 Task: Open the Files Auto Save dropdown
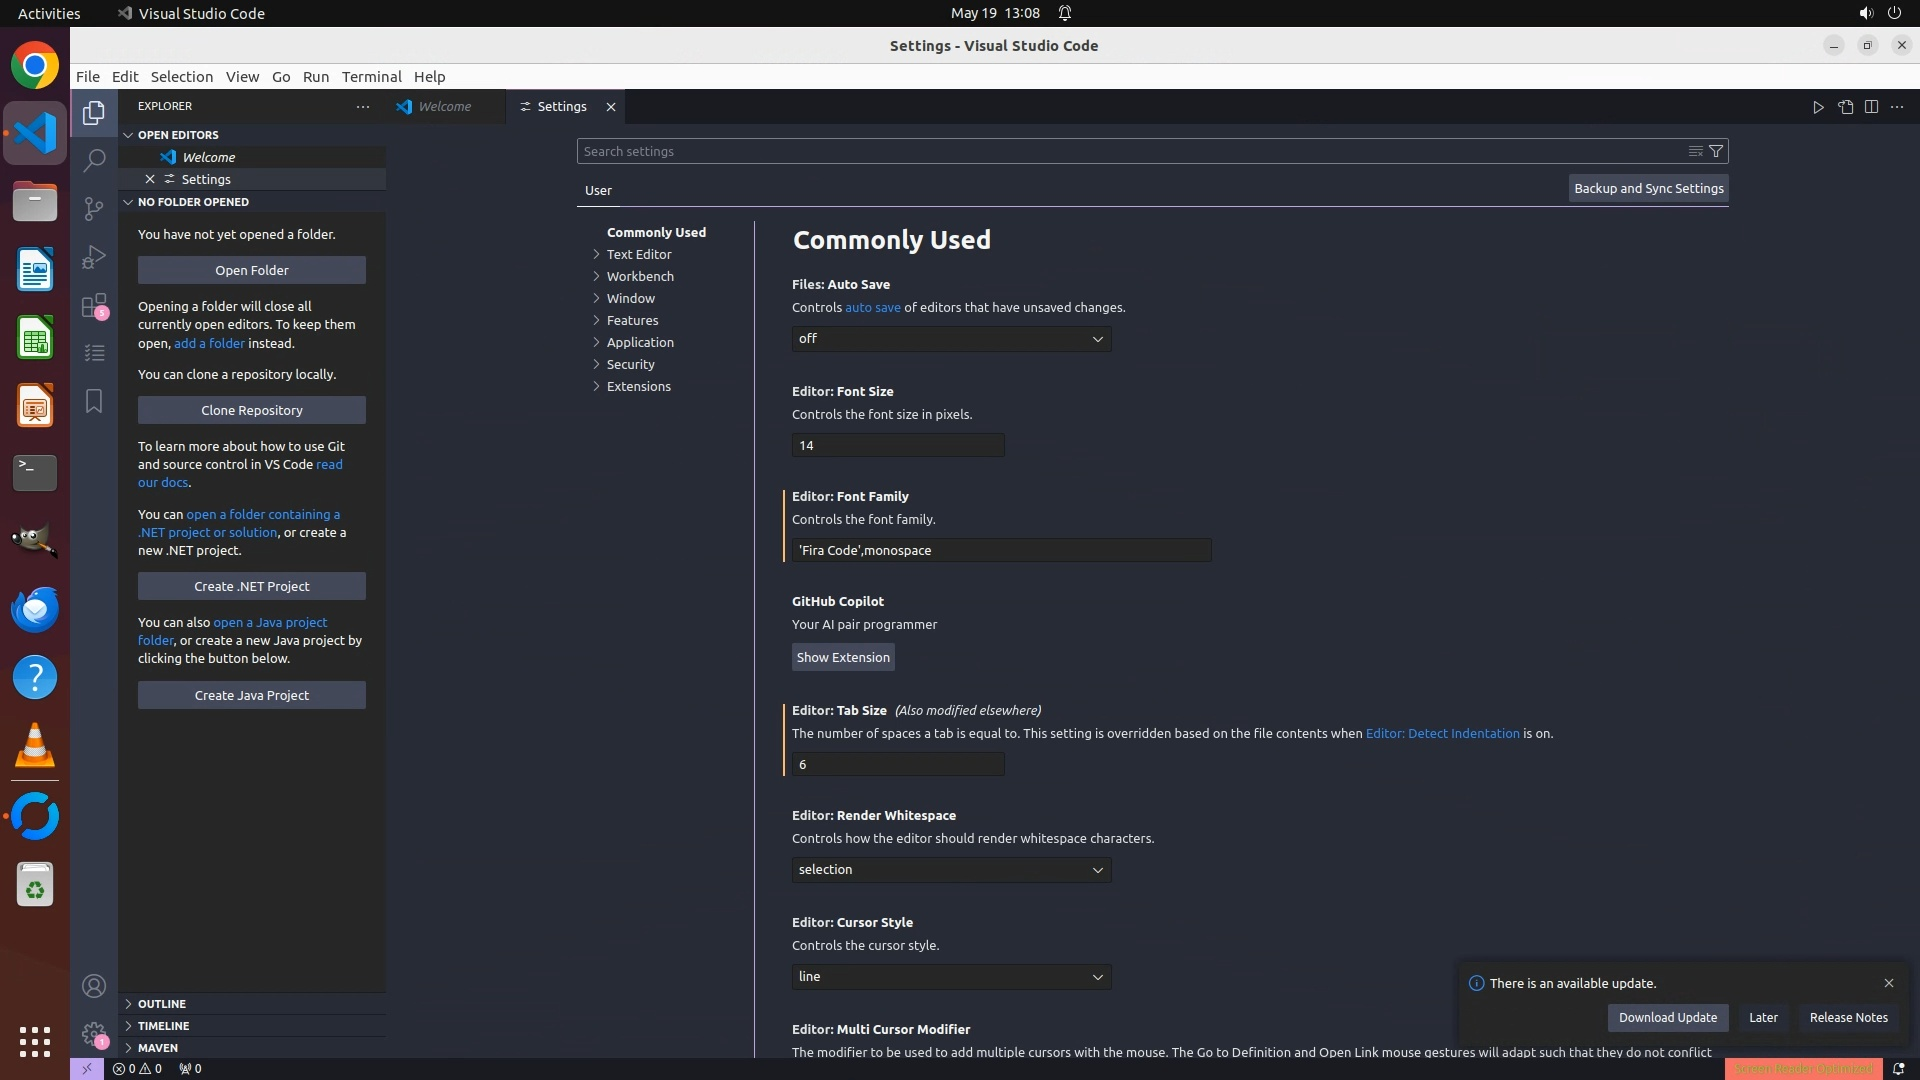click(951, 339)
